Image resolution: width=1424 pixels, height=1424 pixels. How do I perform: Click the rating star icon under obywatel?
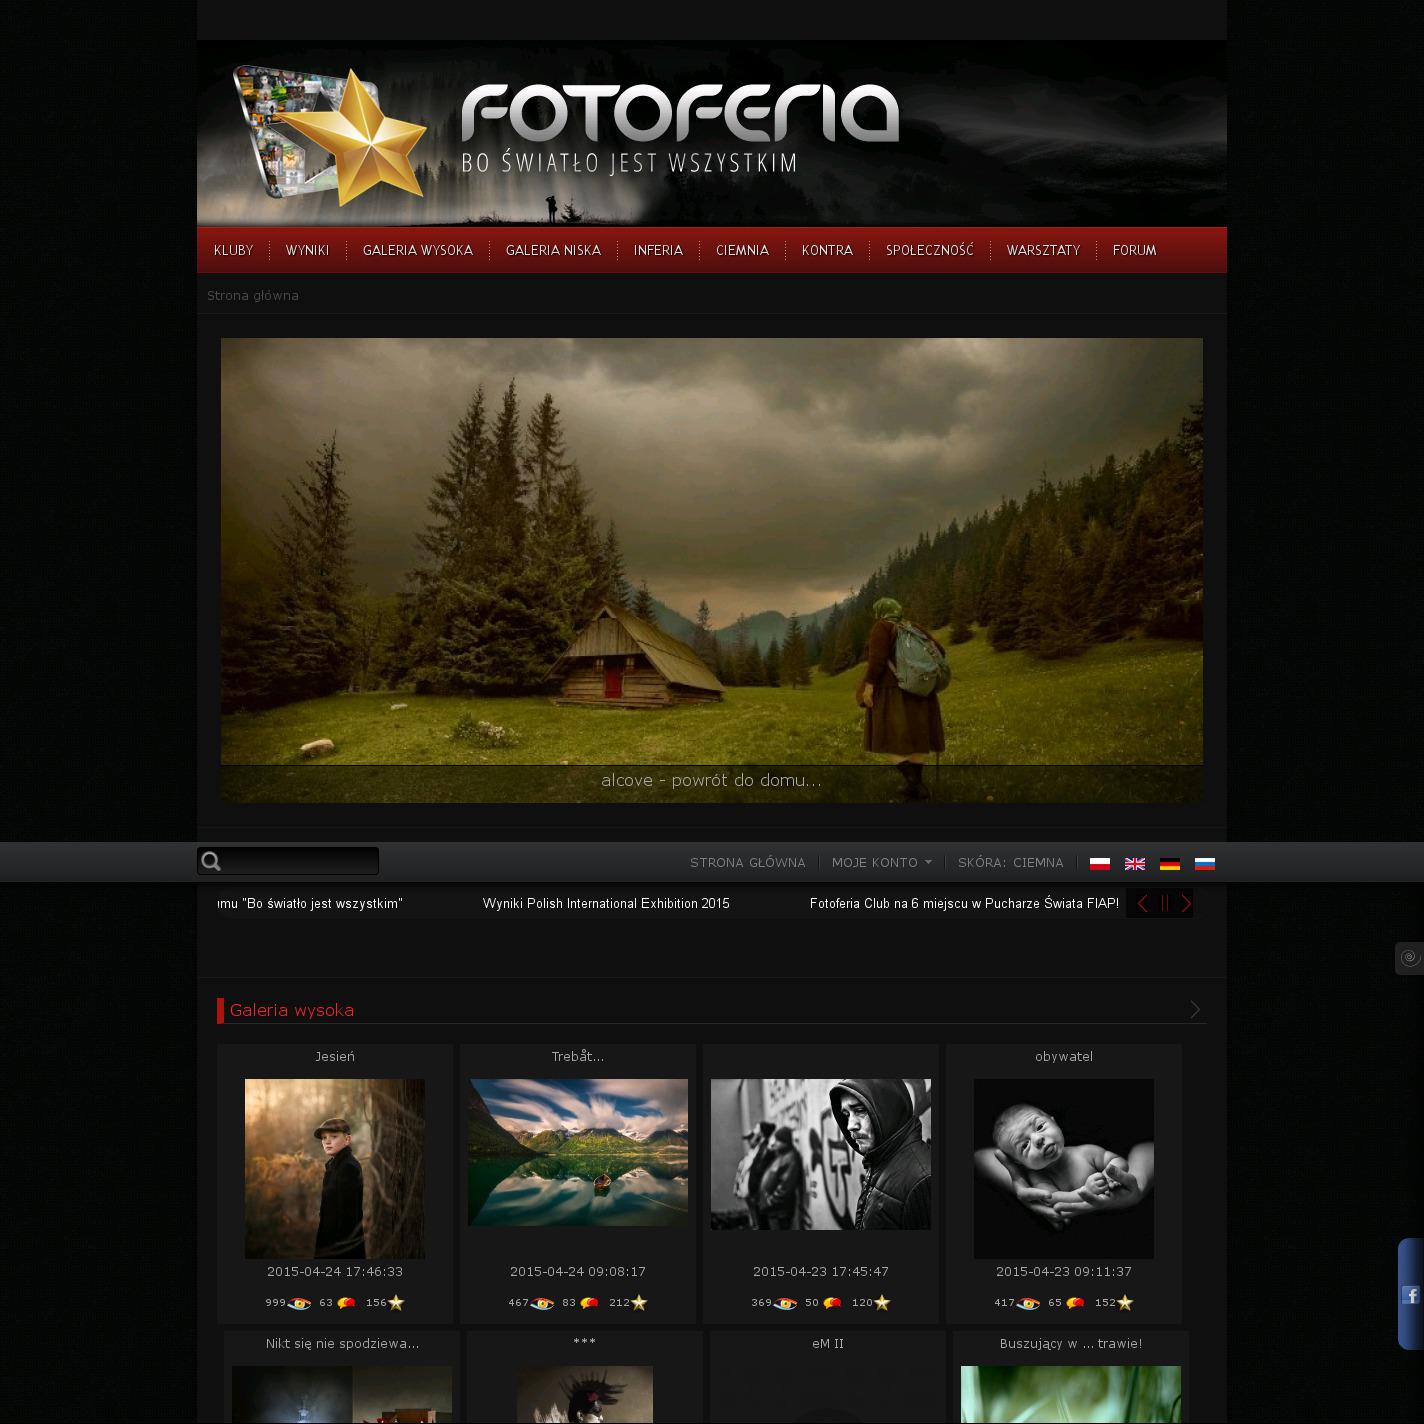(1125, 1302)
